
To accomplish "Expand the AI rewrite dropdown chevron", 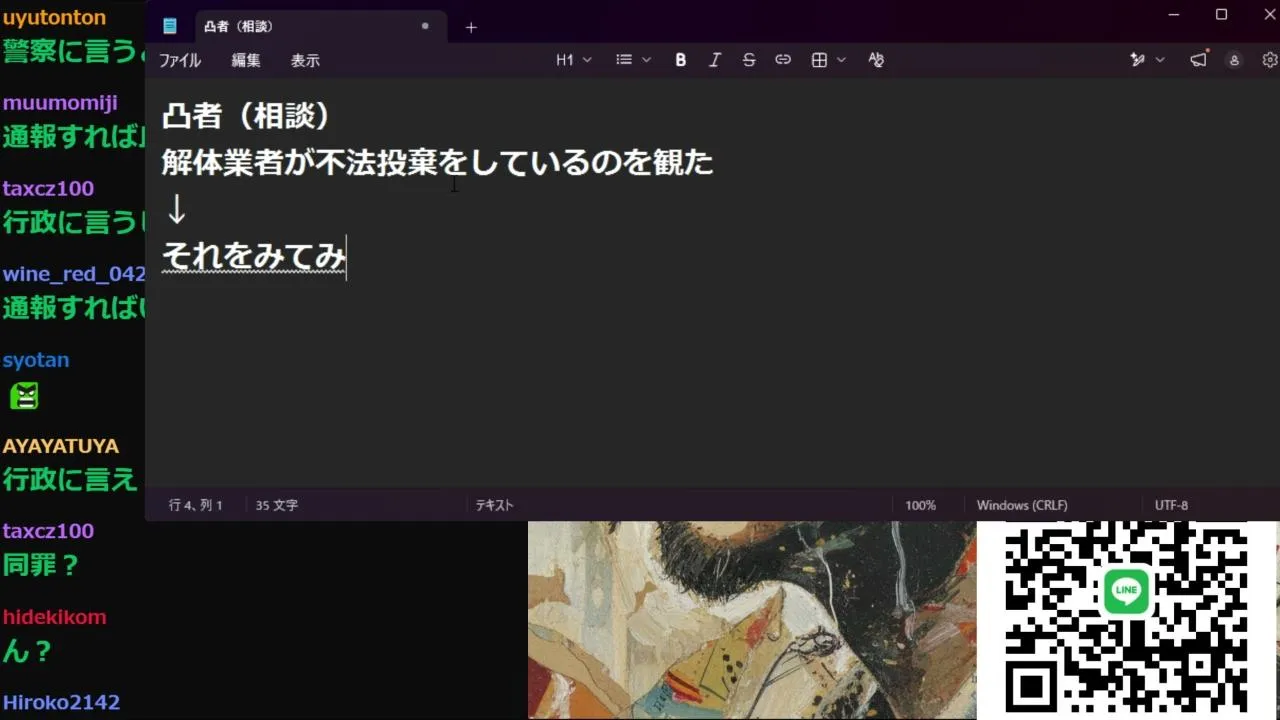I will (x=1160, y=60).
